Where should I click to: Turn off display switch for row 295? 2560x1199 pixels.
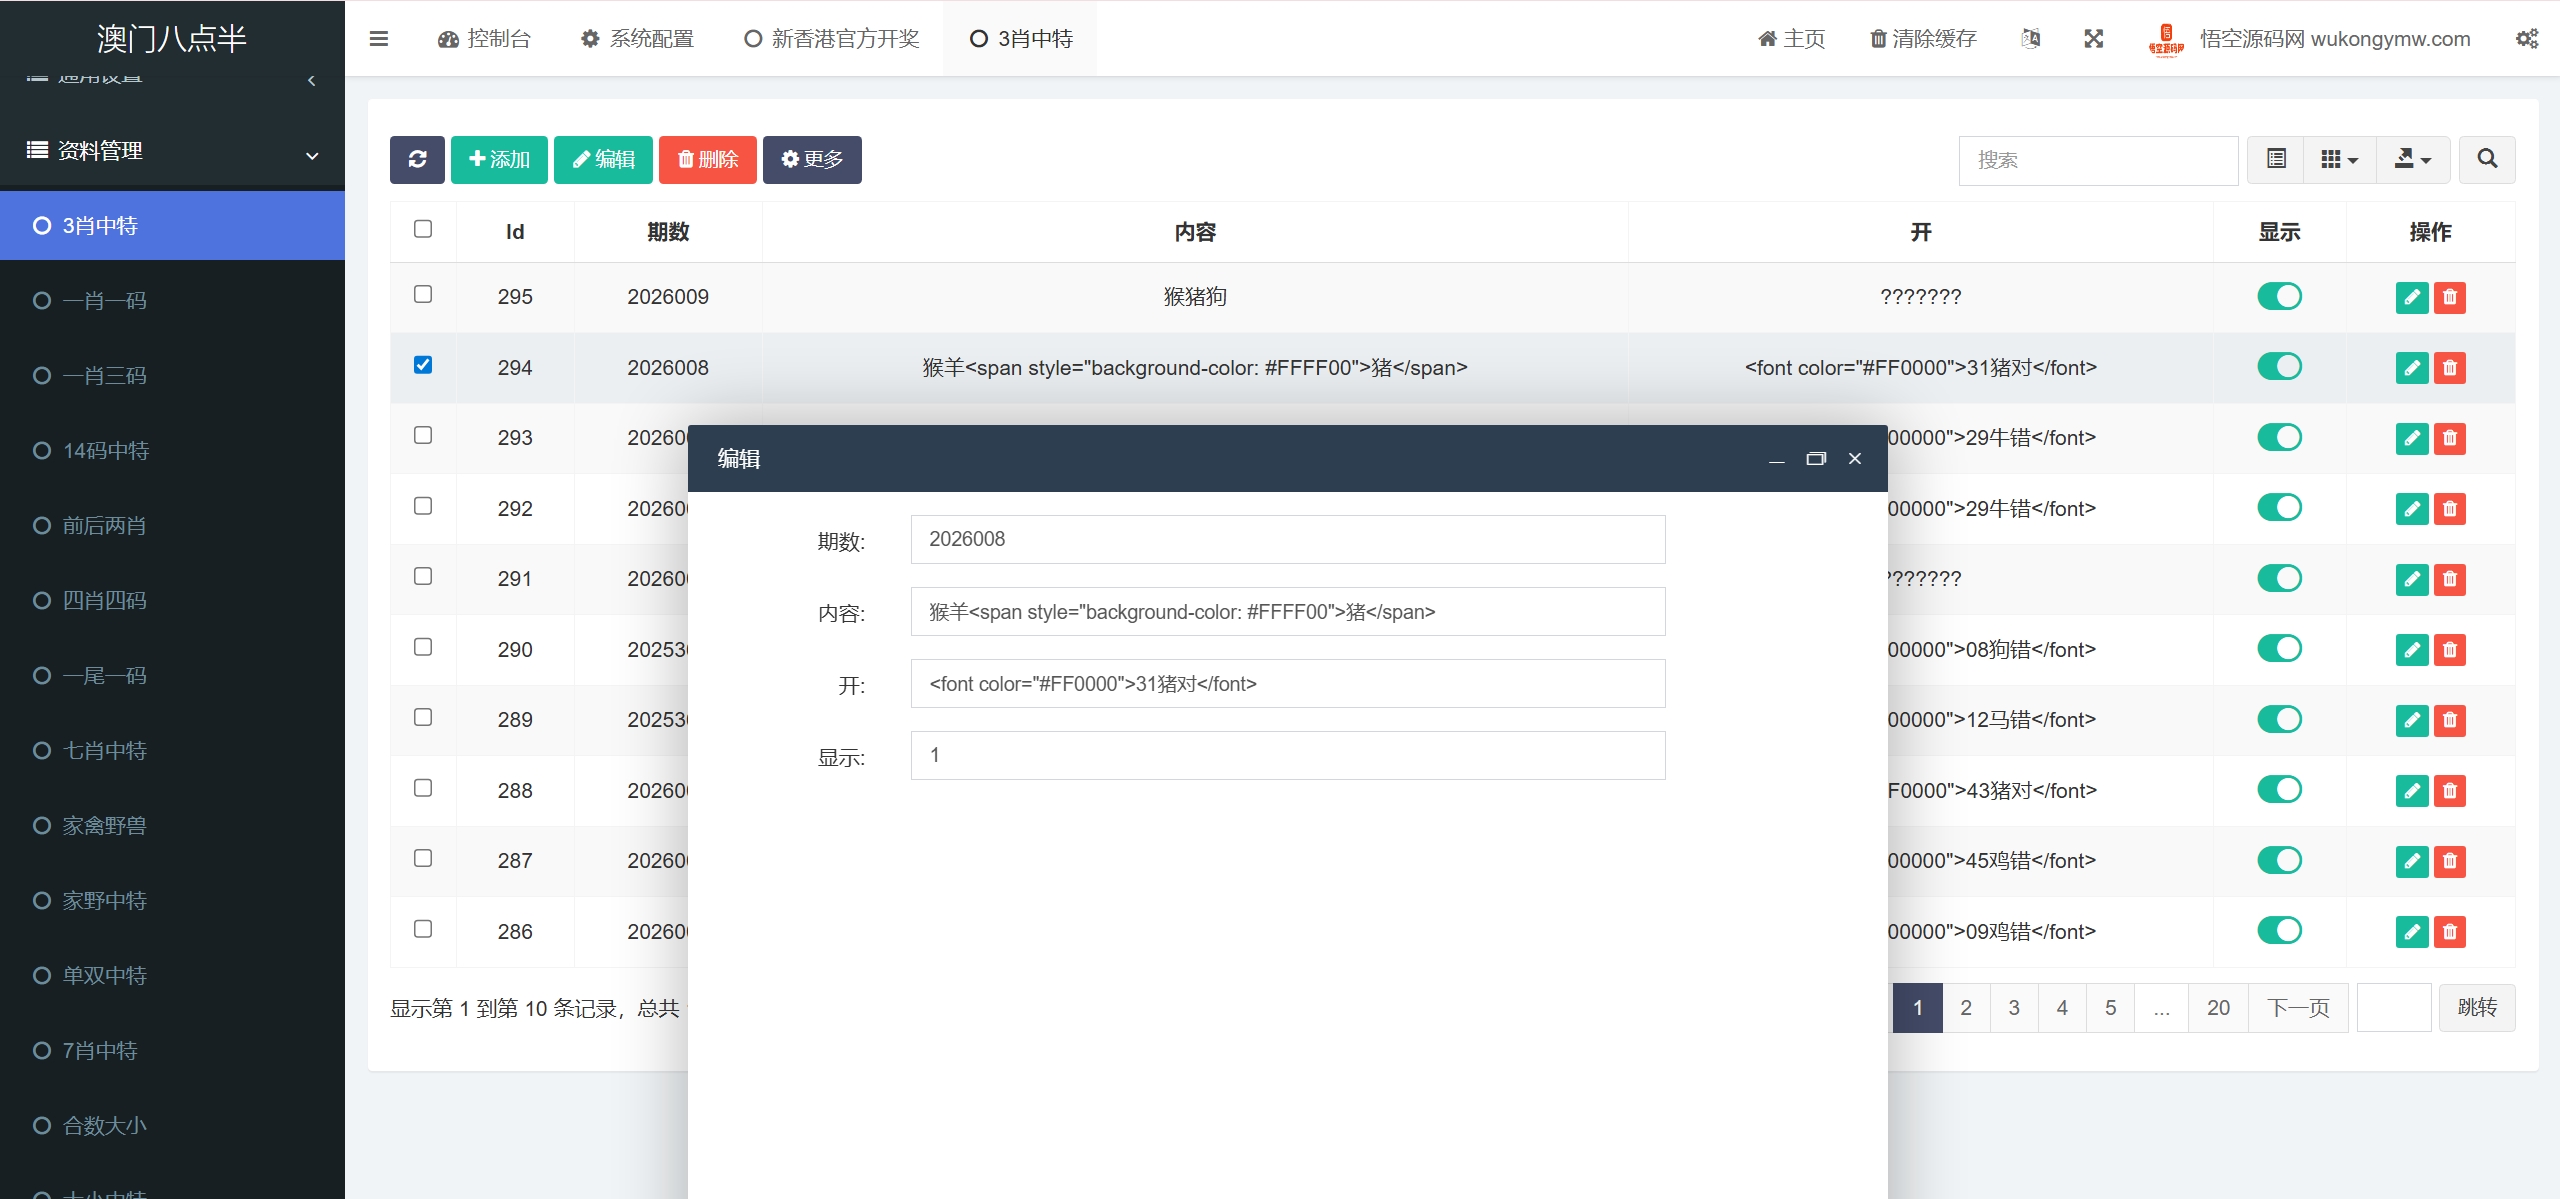[2279, 296]
